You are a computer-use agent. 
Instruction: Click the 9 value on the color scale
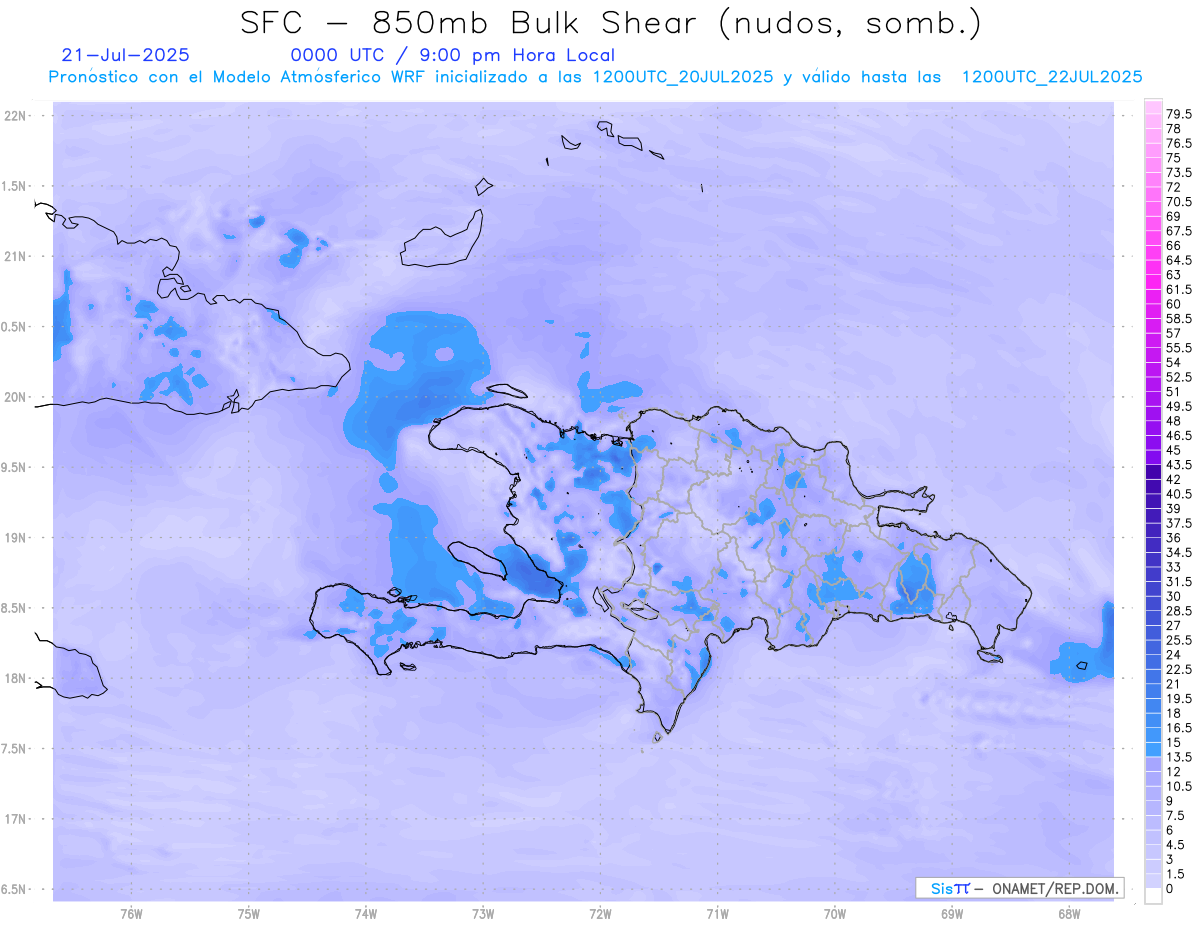(x=1169, y=801)
